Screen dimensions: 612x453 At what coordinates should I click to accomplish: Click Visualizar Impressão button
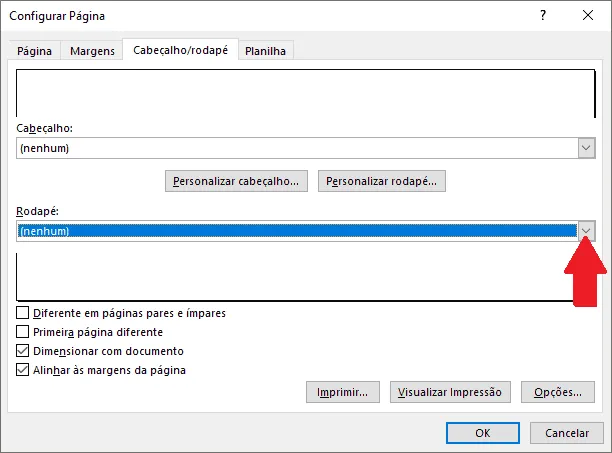coord(450,392)
